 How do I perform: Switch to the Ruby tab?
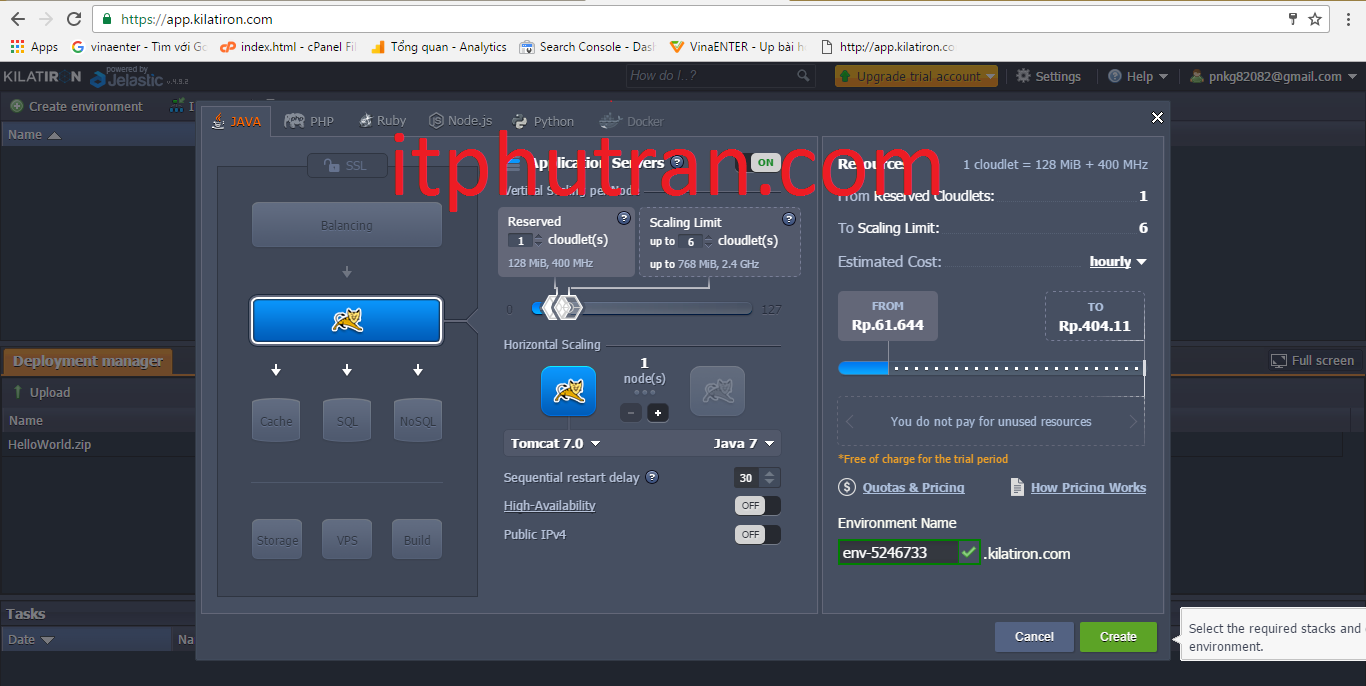tap(382, 121)
